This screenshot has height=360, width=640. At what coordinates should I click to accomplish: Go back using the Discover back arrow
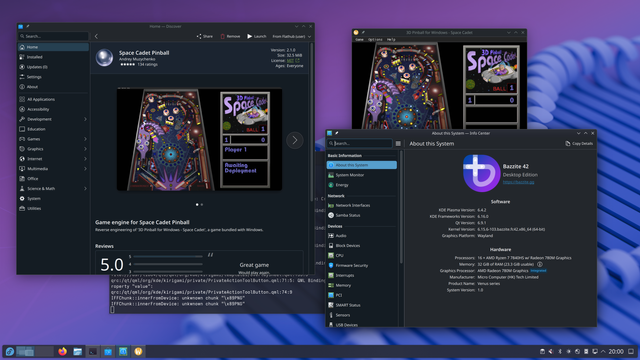96,36
